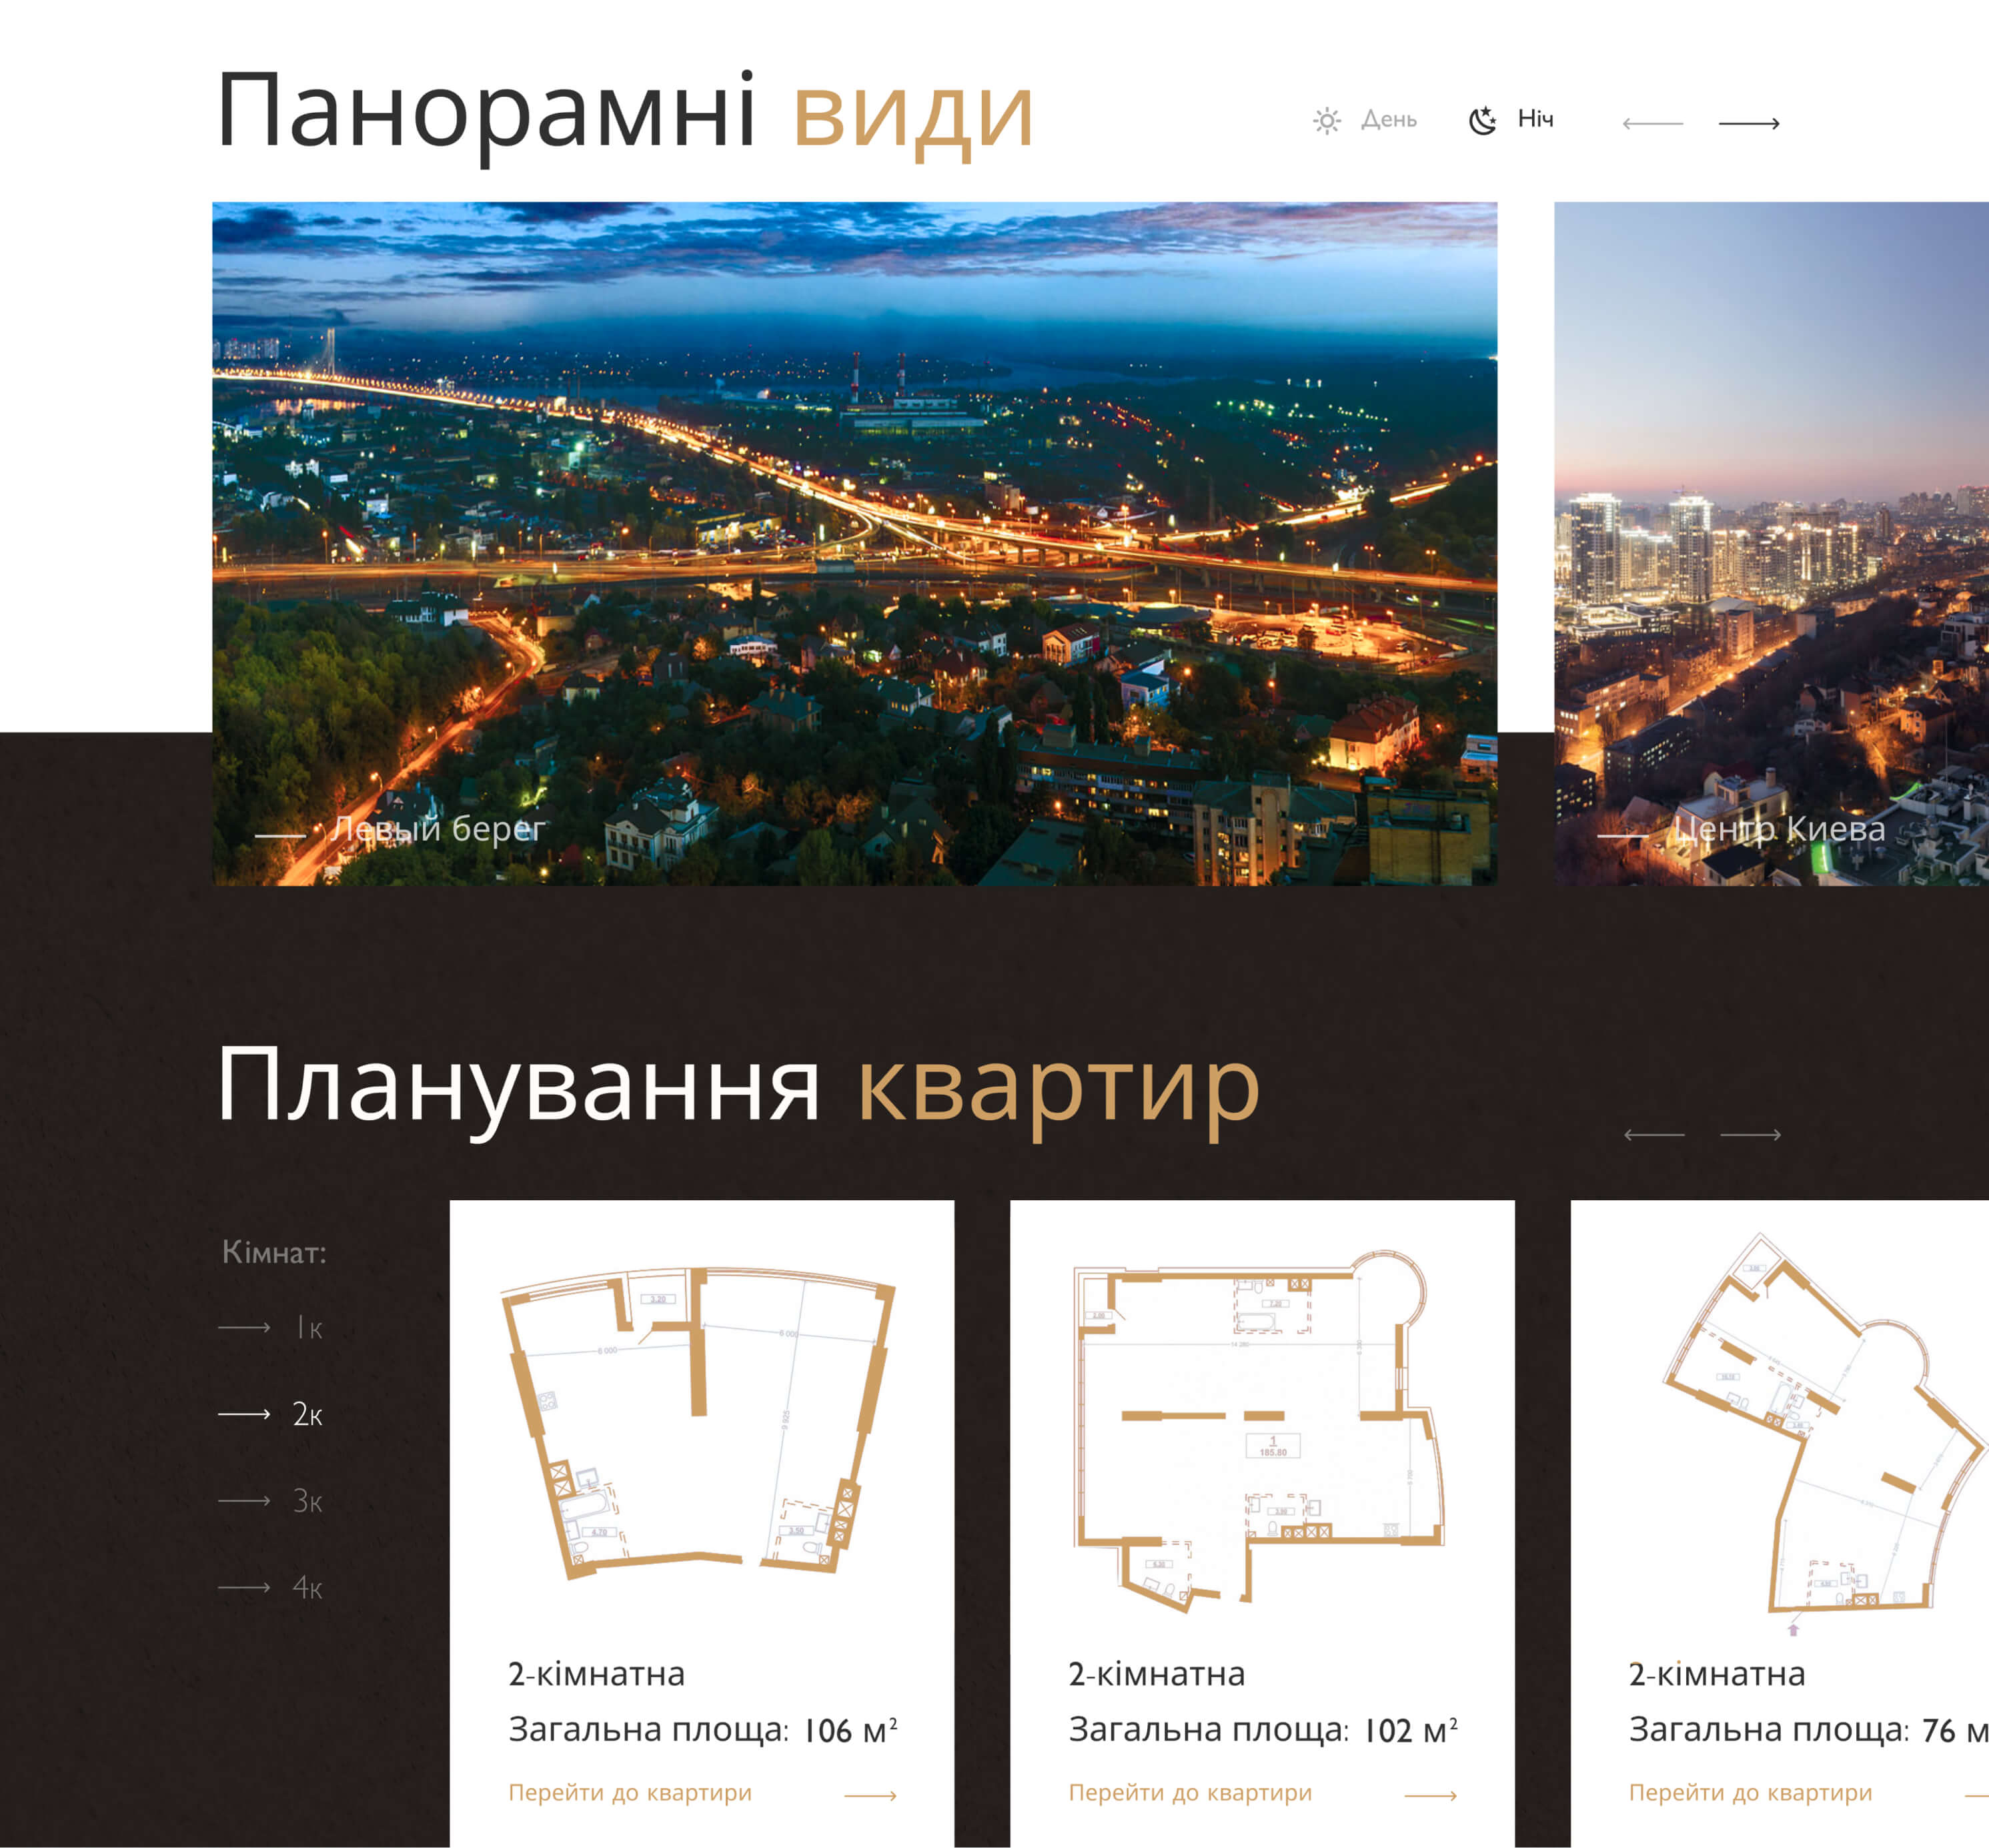Click the sun icon for day view
1989x1848 pixels.
(1326, 121)
